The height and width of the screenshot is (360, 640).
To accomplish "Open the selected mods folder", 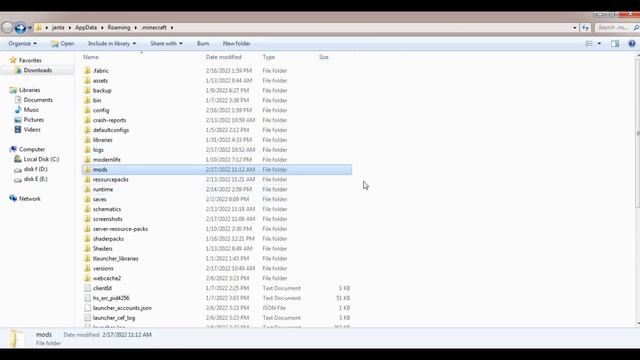I will click(x=63, y=43).
